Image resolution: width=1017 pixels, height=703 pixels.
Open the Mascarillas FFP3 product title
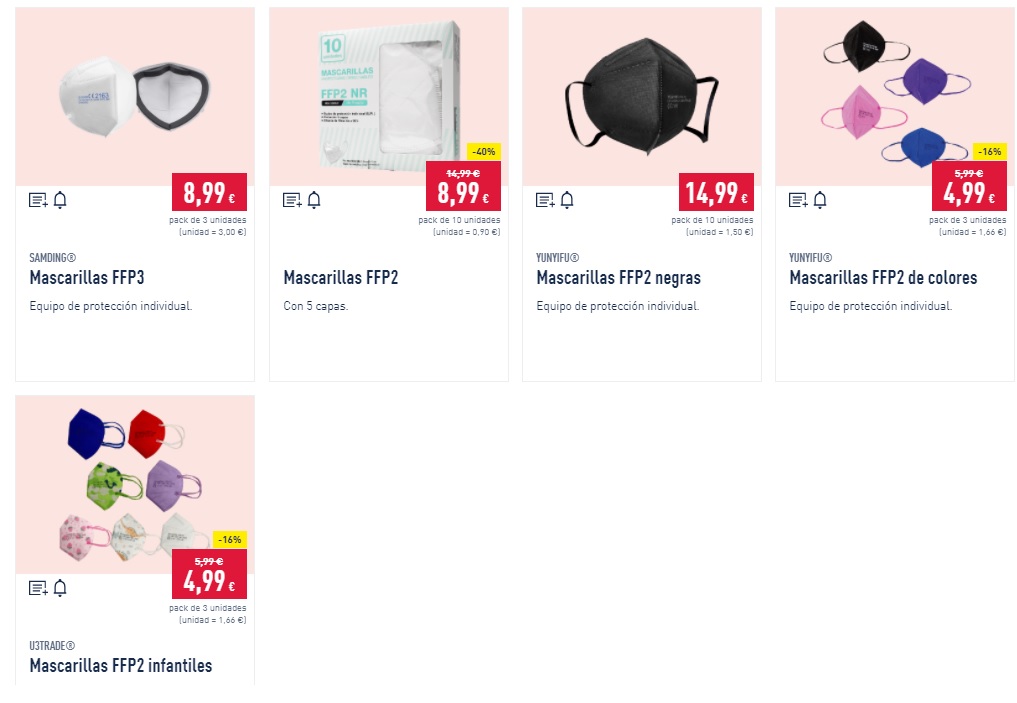pos(87,278)
